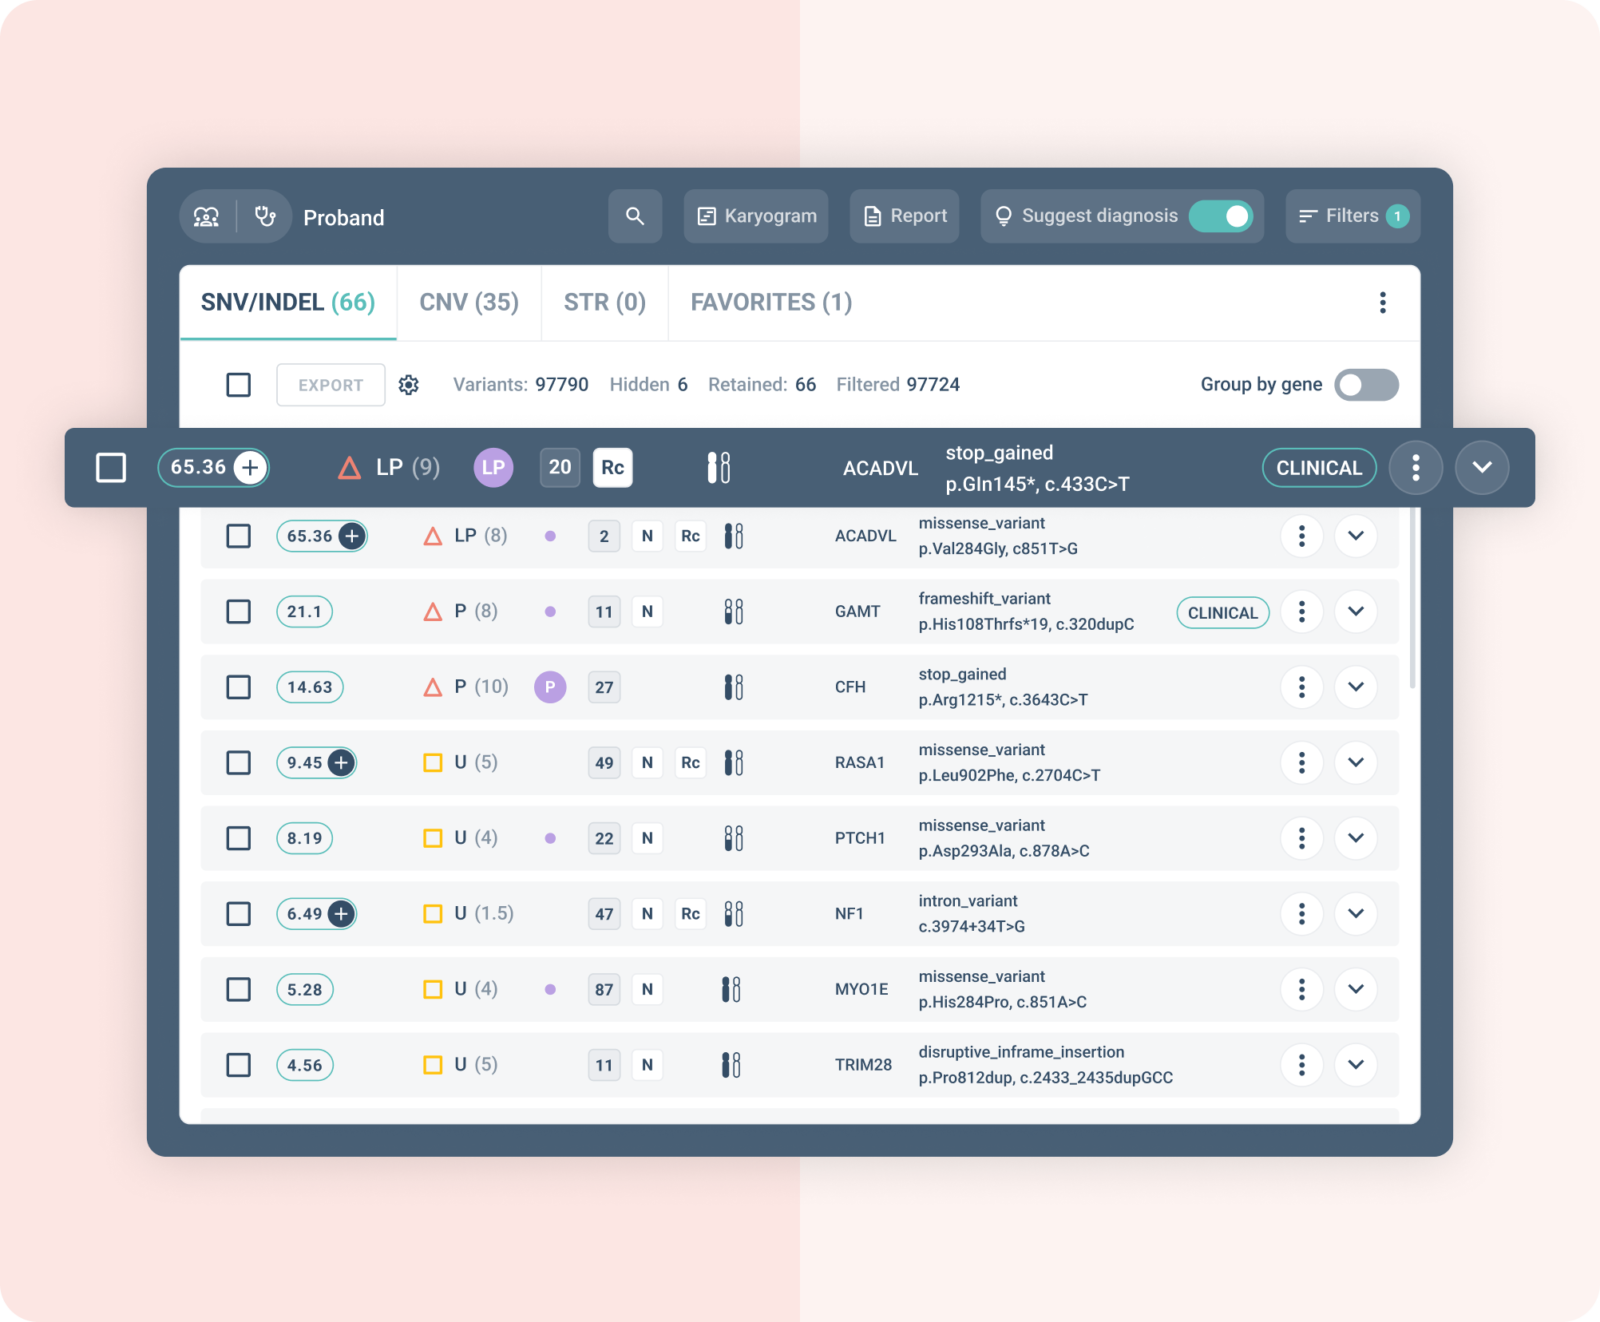The width and height of the screenshot is (1600, 1322).
Task: Click red triangle P icon in GAMT row
Action: (x=433, y=612)
